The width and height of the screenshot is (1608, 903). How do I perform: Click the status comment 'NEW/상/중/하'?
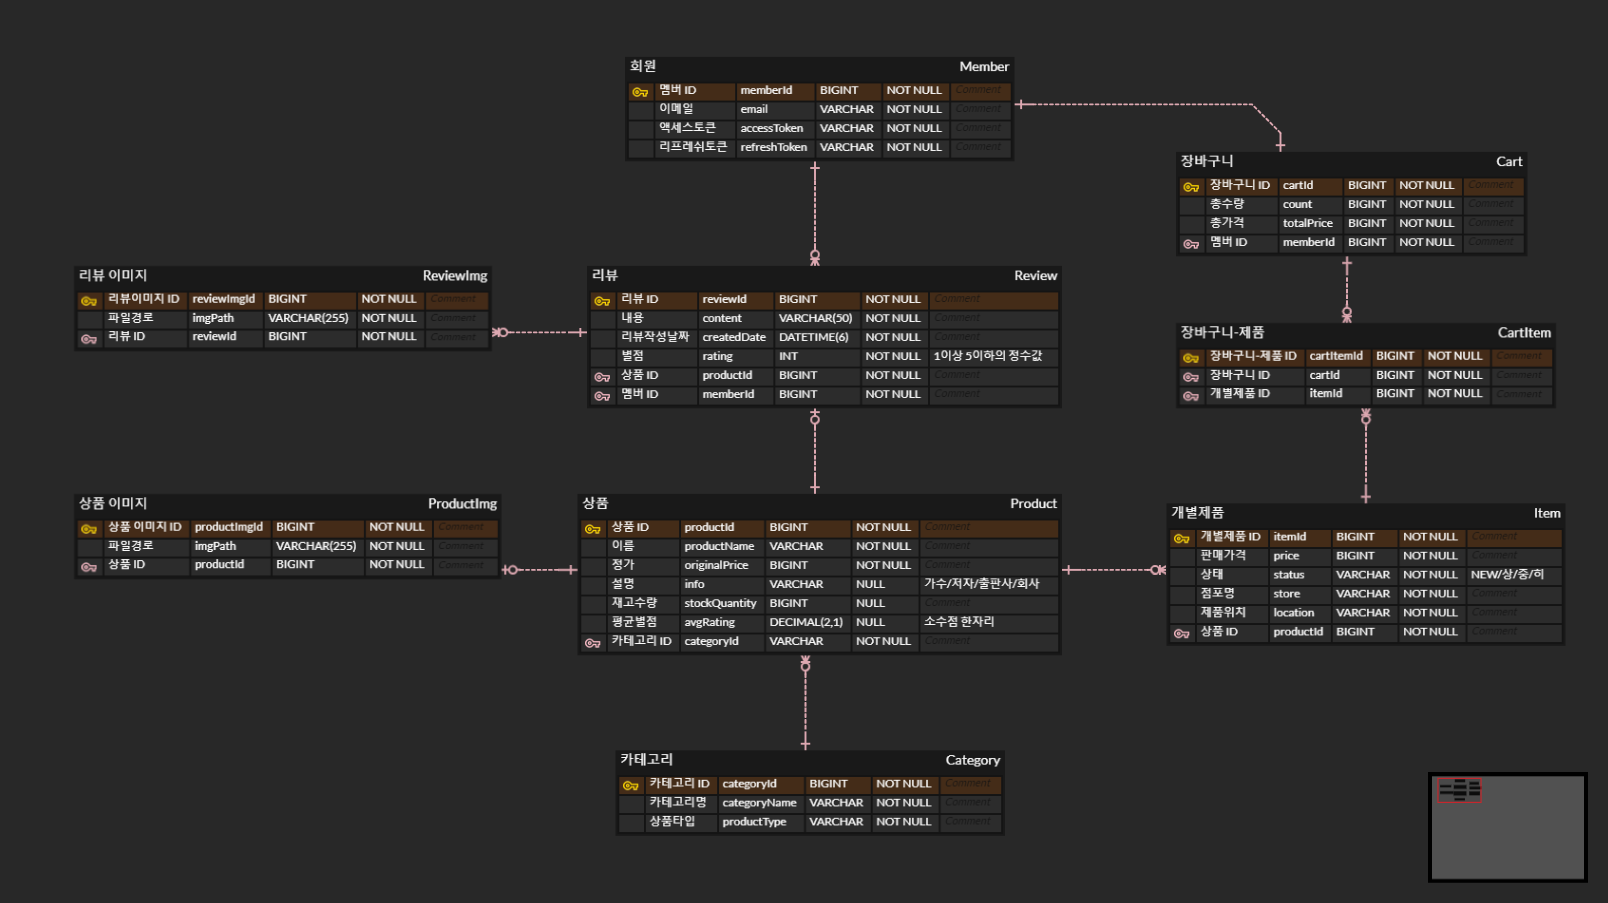pos(1507,576)
